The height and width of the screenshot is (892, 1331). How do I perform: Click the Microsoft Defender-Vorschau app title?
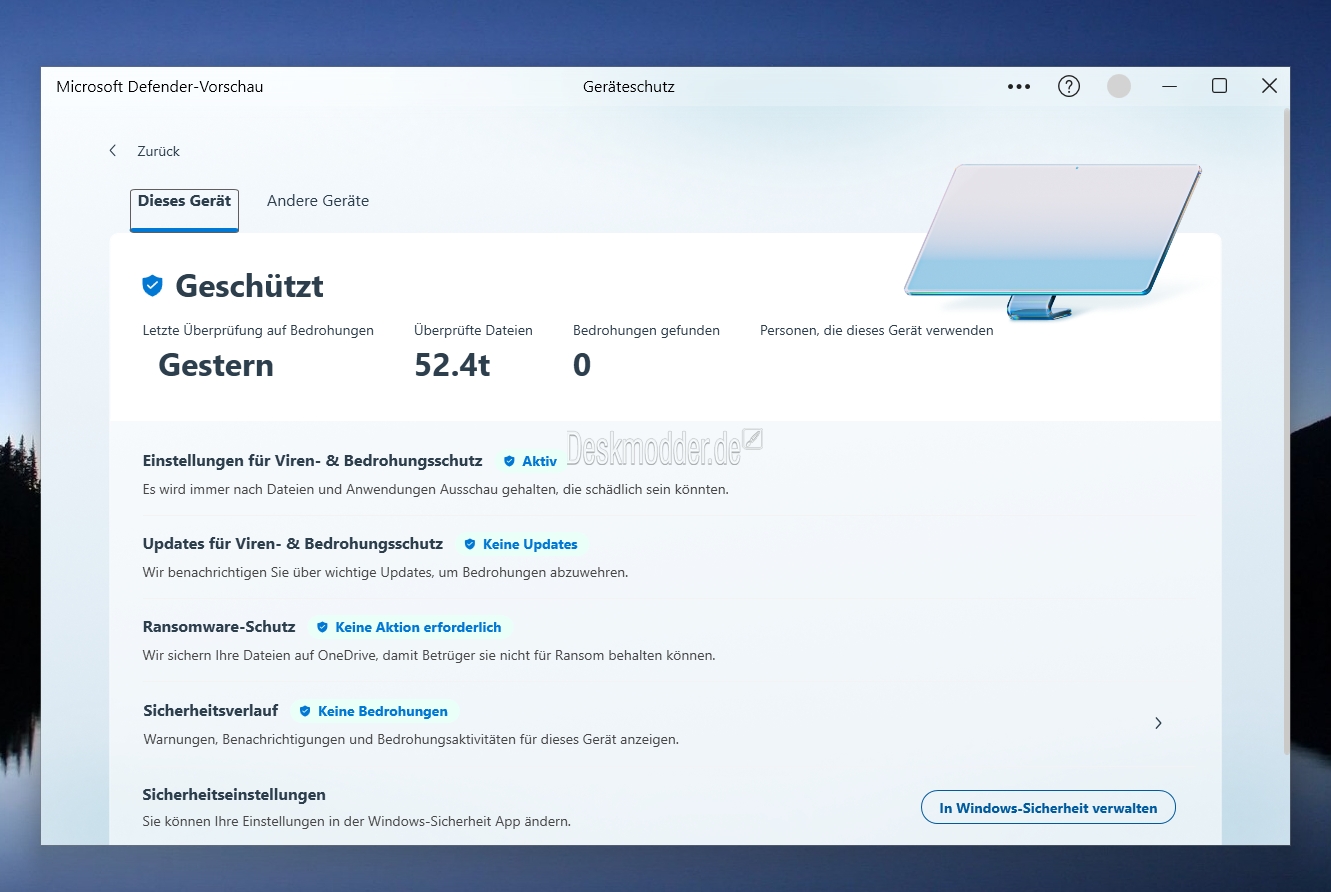point(160,87)
